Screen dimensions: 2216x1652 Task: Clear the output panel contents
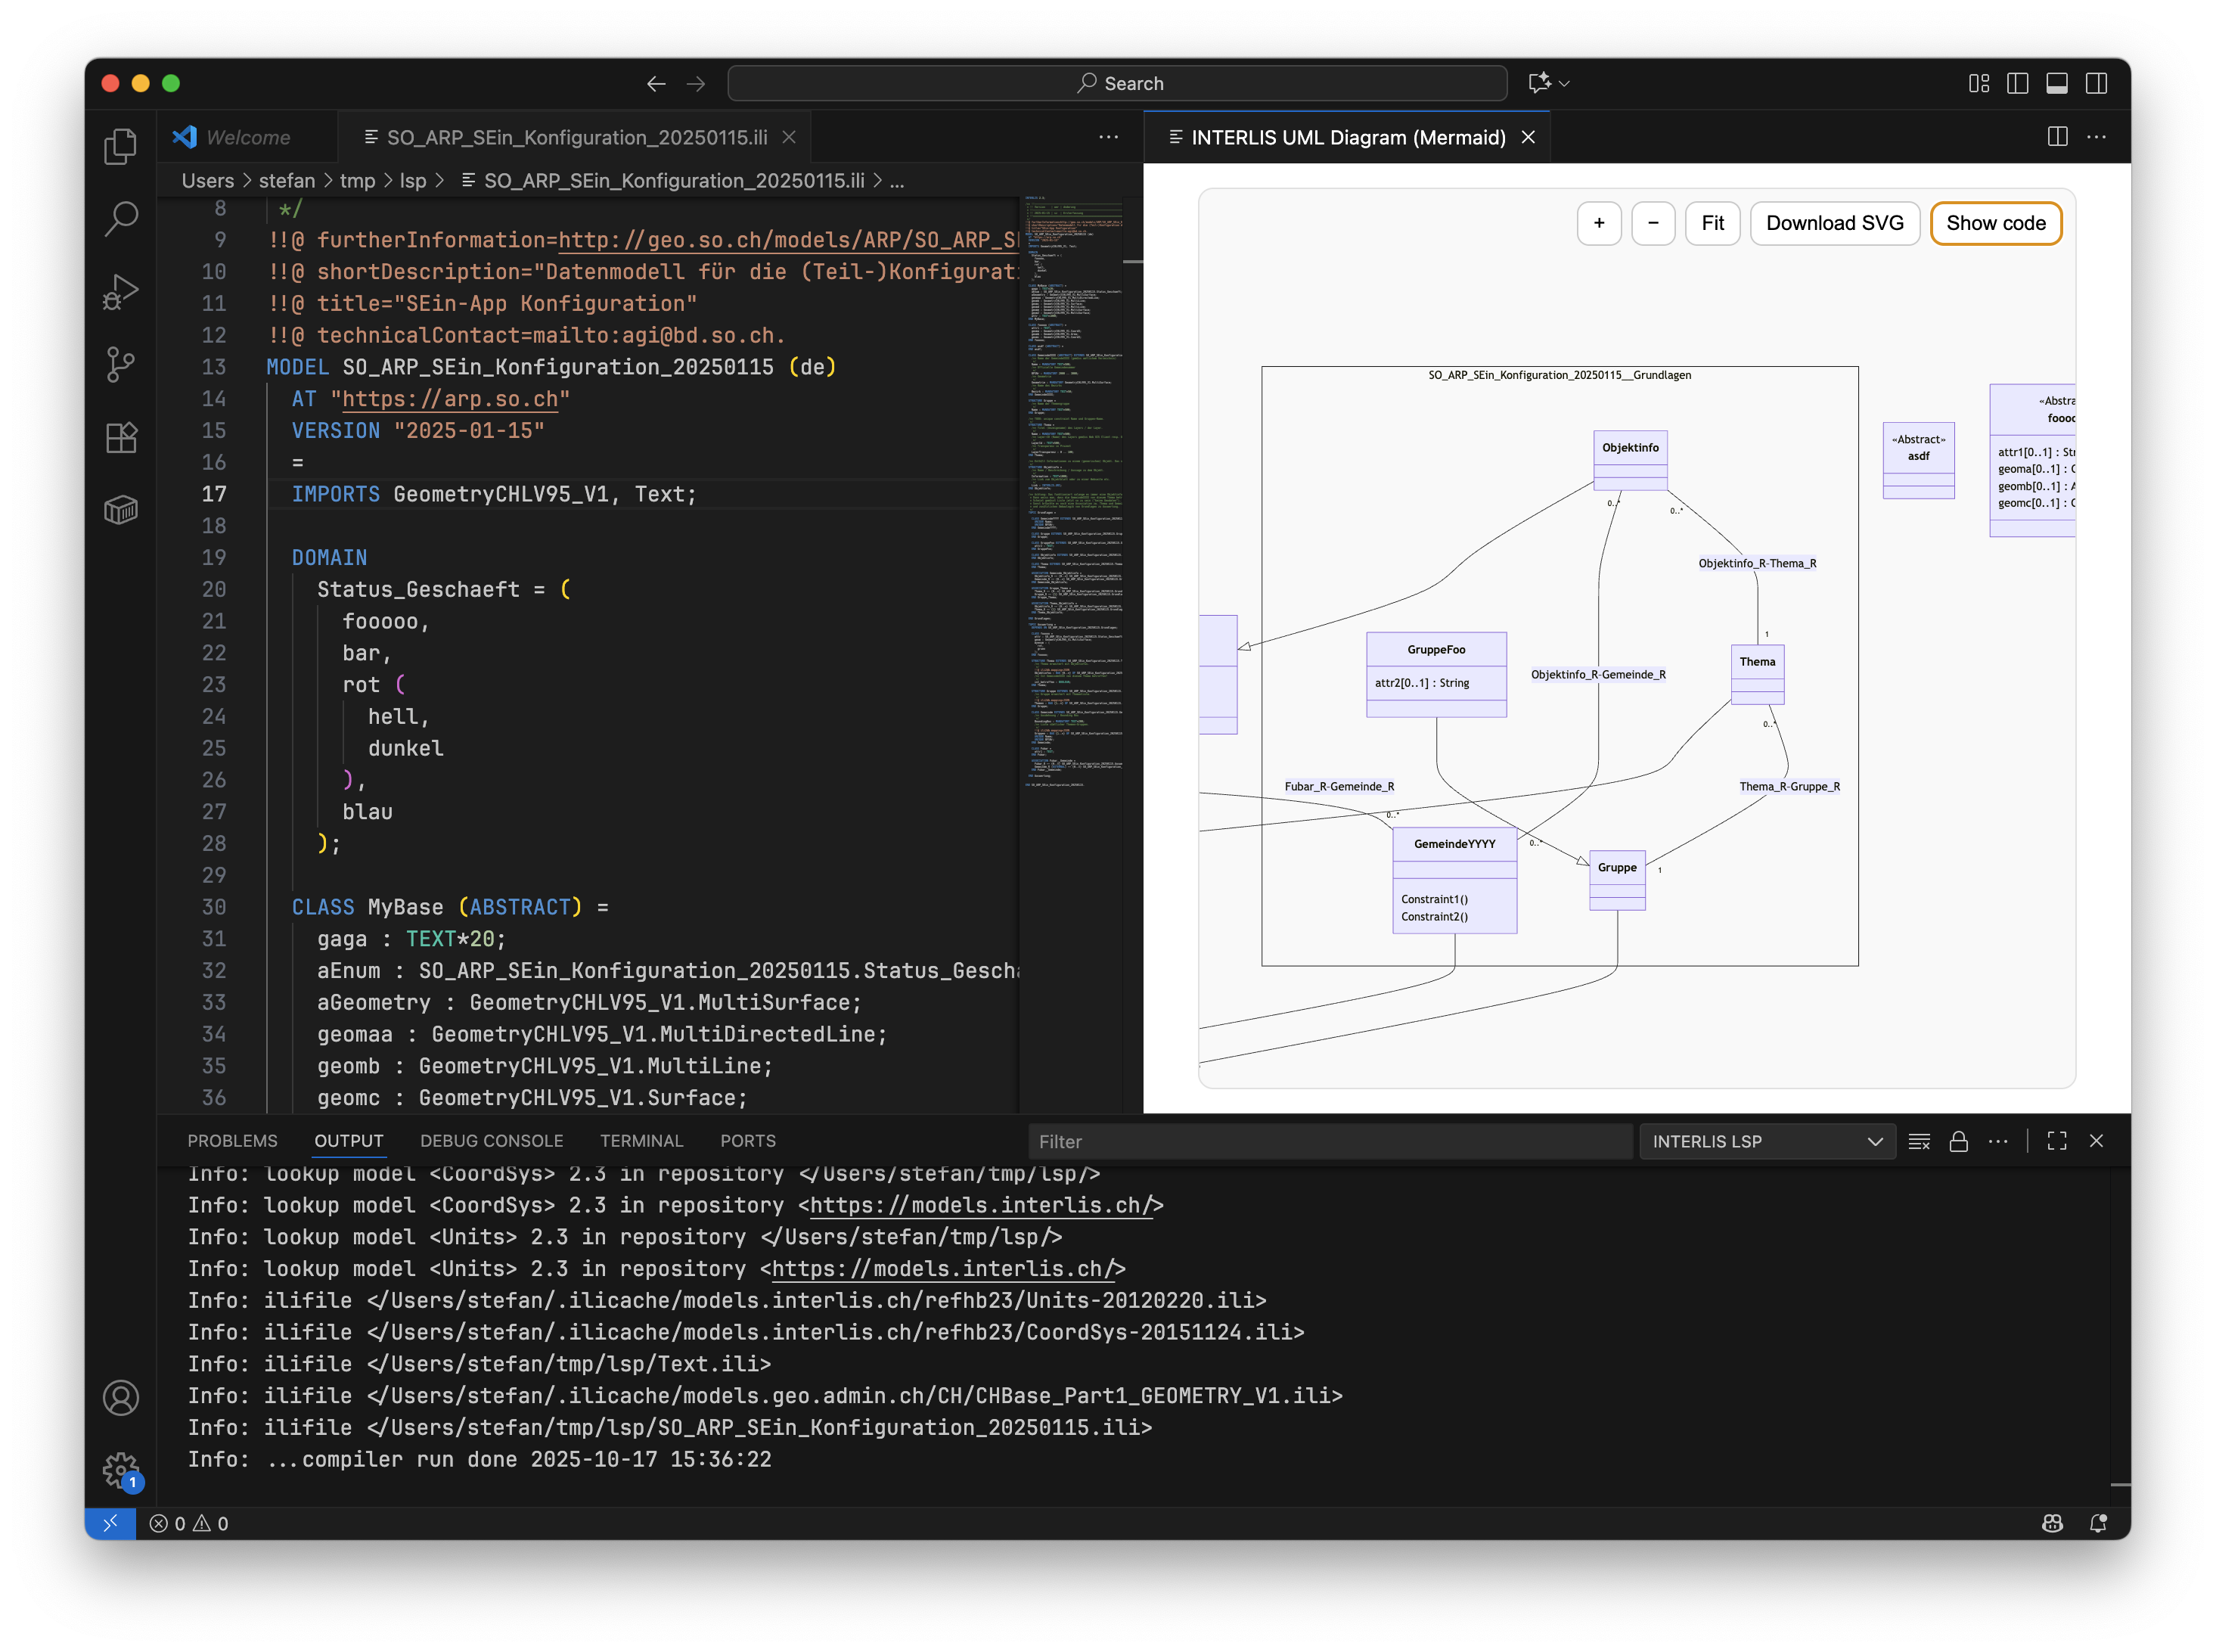[x=1918, y=1141]
